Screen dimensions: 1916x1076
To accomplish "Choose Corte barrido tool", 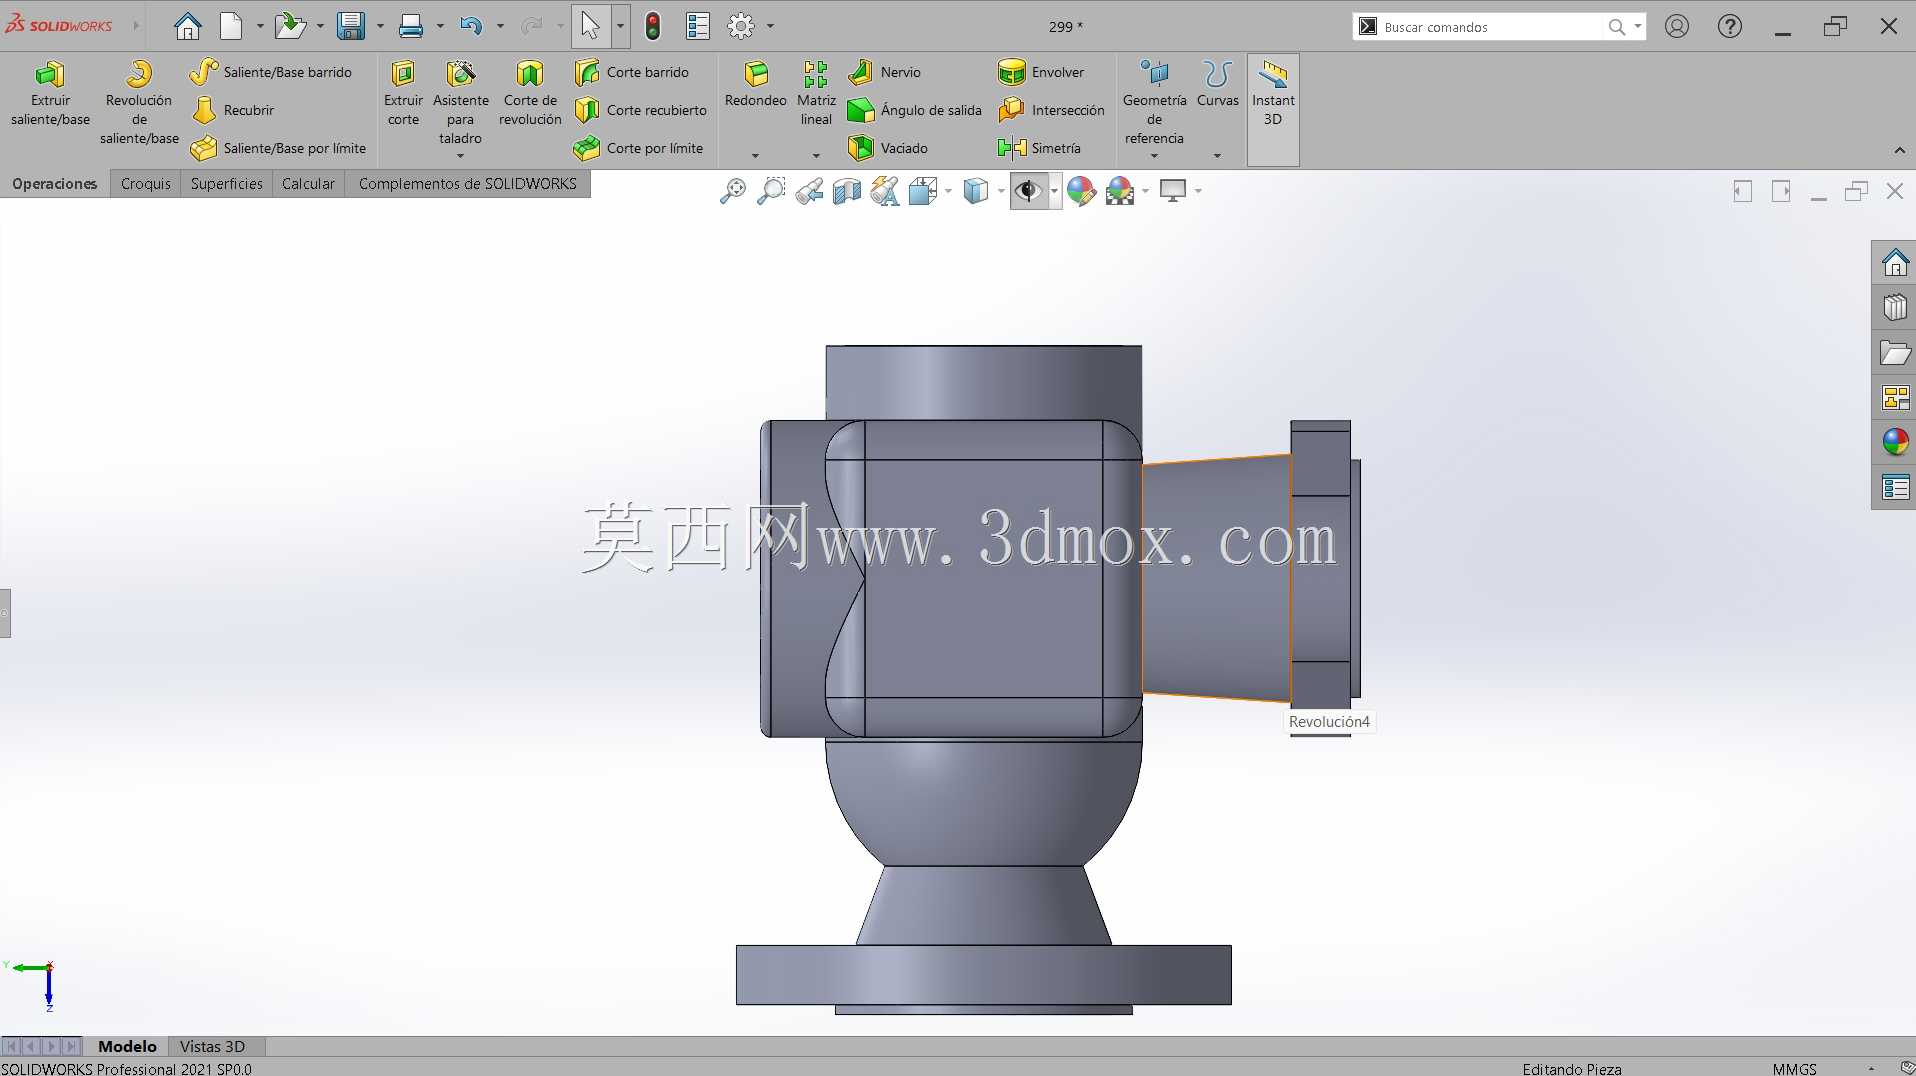I will click(x=632, y=72).
